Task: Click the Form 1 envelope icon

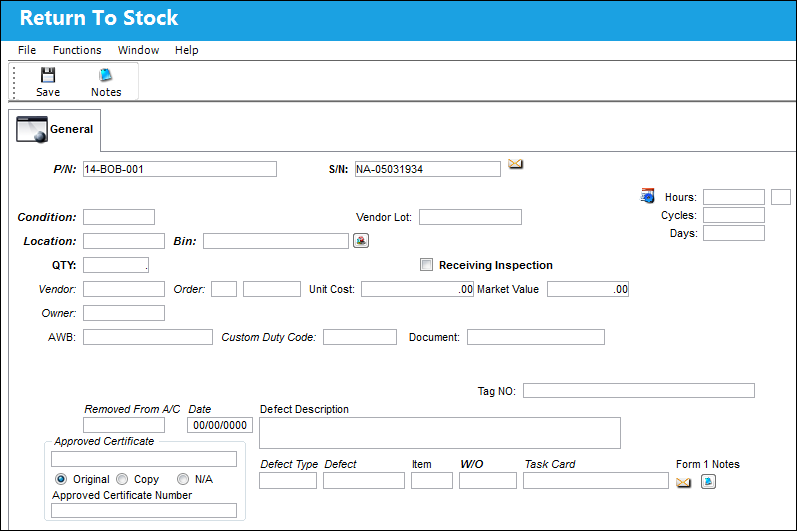Action: (x=684, y=482)
